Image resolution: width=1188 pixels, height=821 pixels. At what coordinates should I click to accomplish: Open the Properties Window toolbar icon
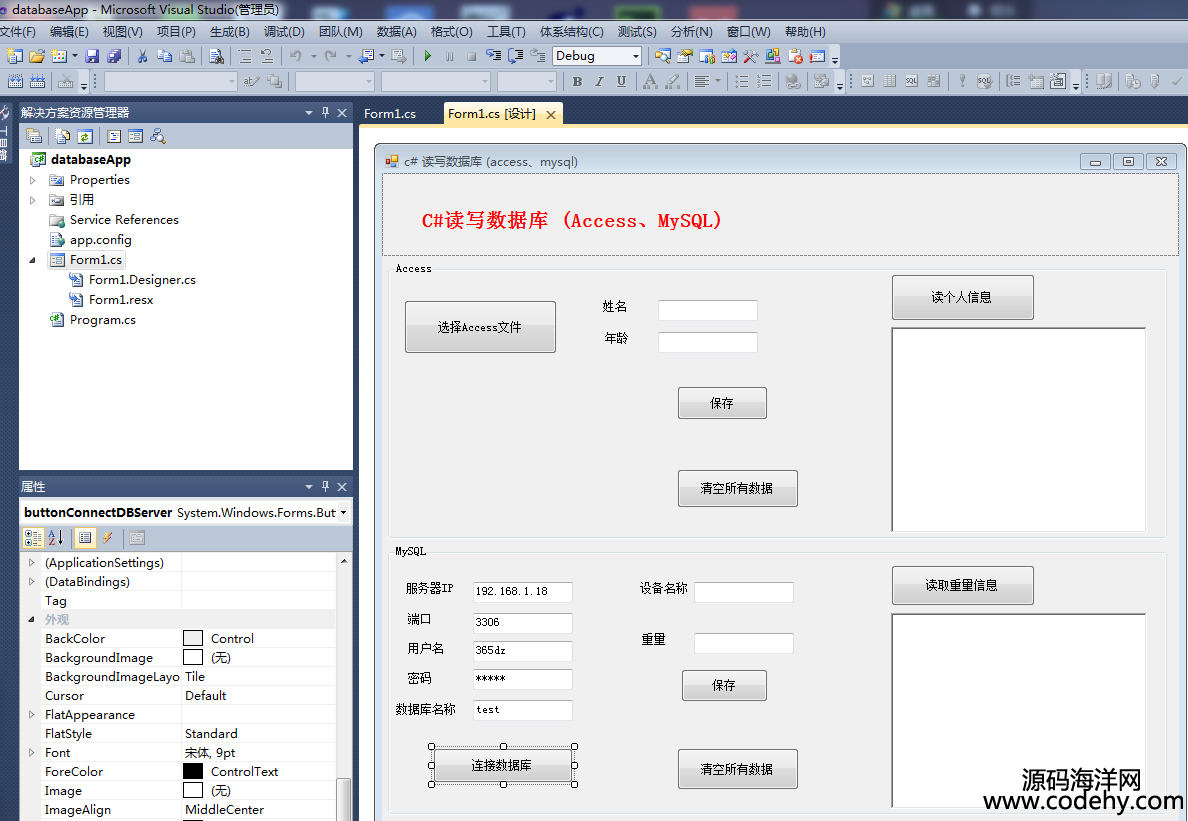(685, 55)
